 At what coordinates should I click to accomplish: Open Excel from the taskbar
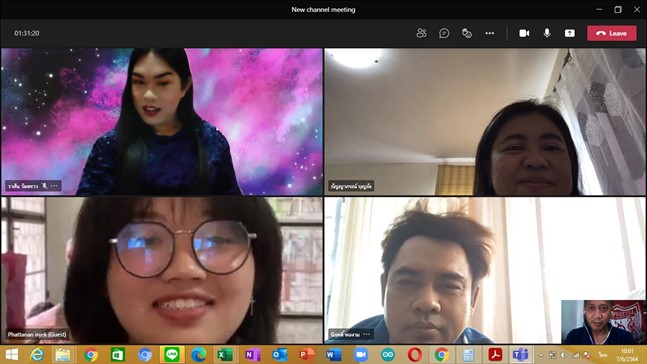225,355
